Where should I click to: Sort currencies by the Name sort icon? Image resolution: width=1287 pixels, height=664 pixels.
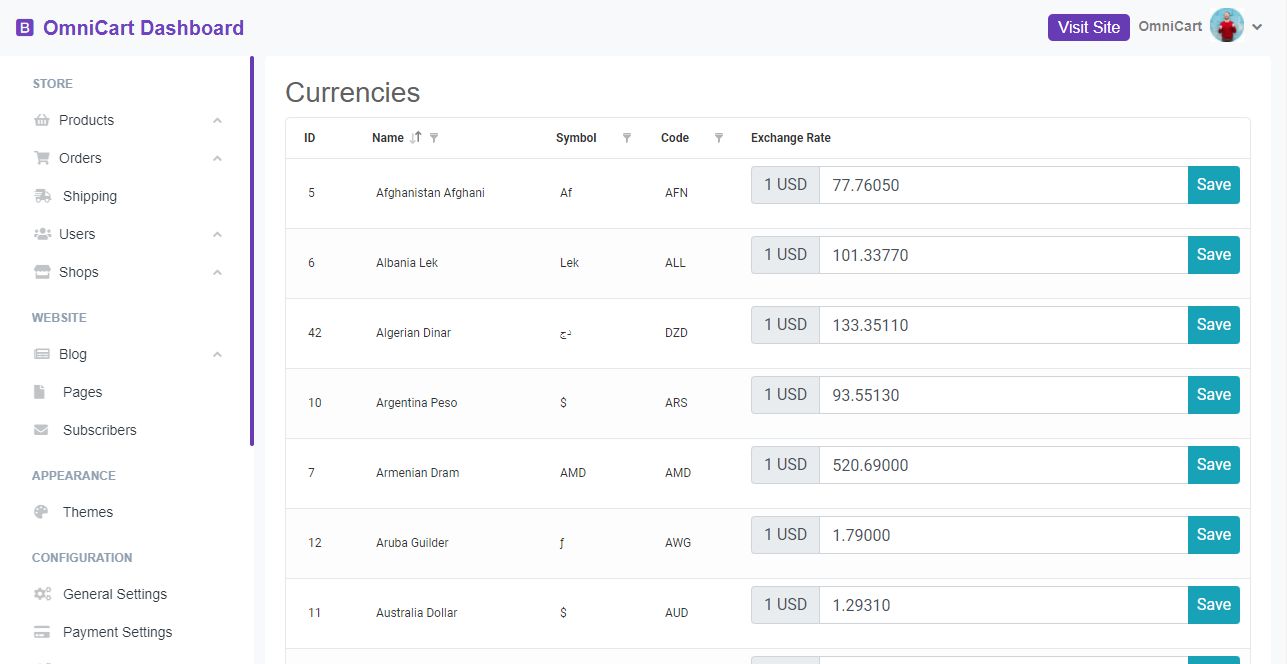(416, 138)
